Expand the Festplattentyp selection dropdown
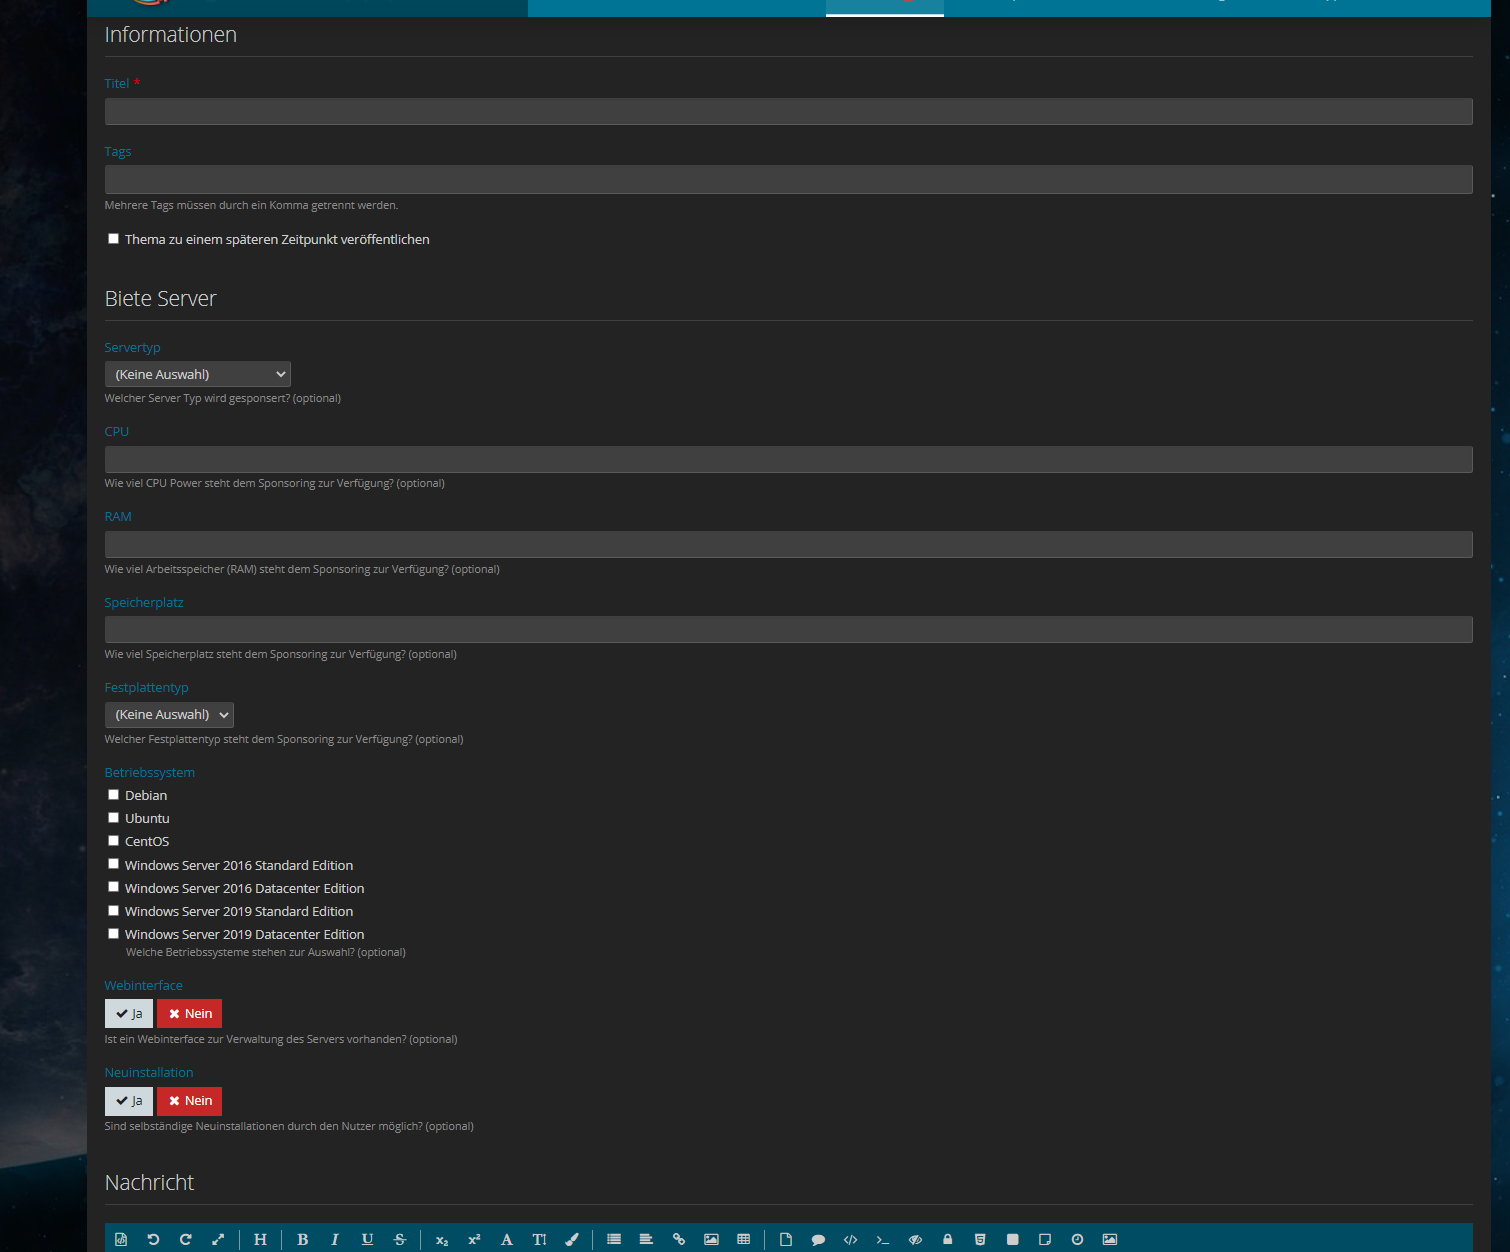This screenshot has width=1510, height=1252. coord(169,714)
